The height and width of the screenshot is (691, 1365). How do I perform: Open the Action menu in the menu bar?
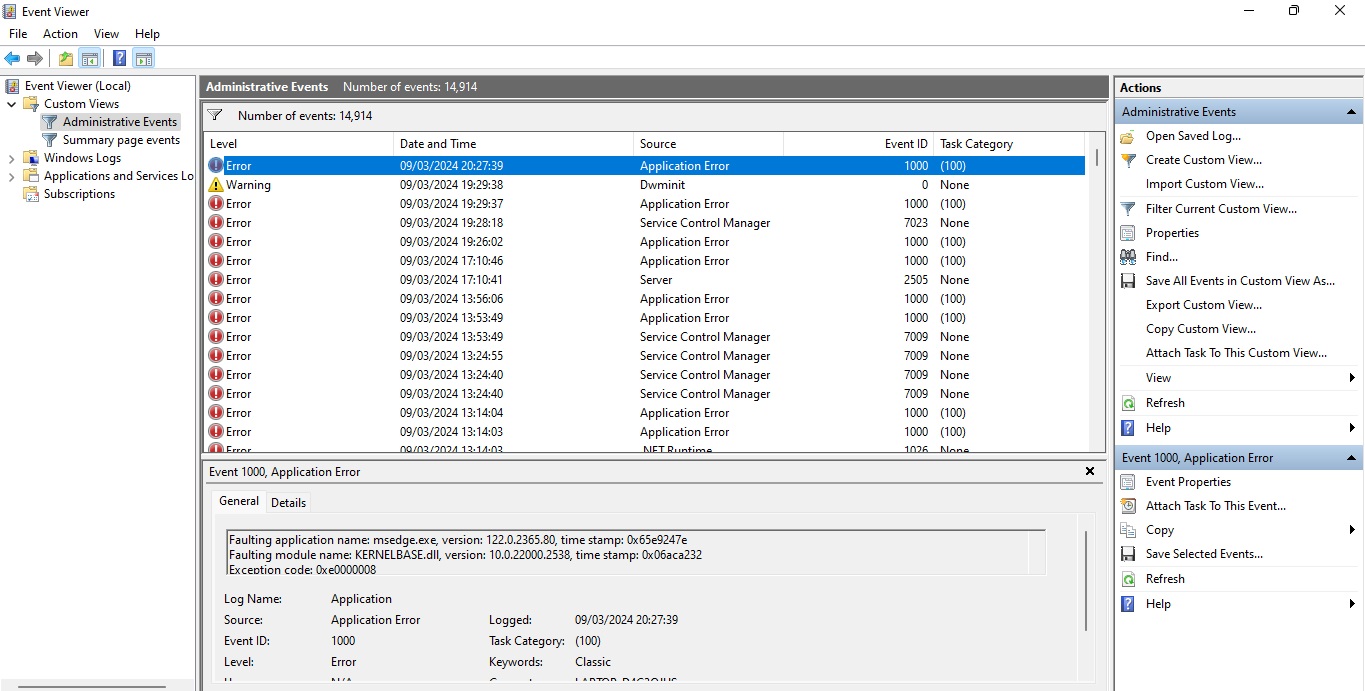(x=60, y=34)
